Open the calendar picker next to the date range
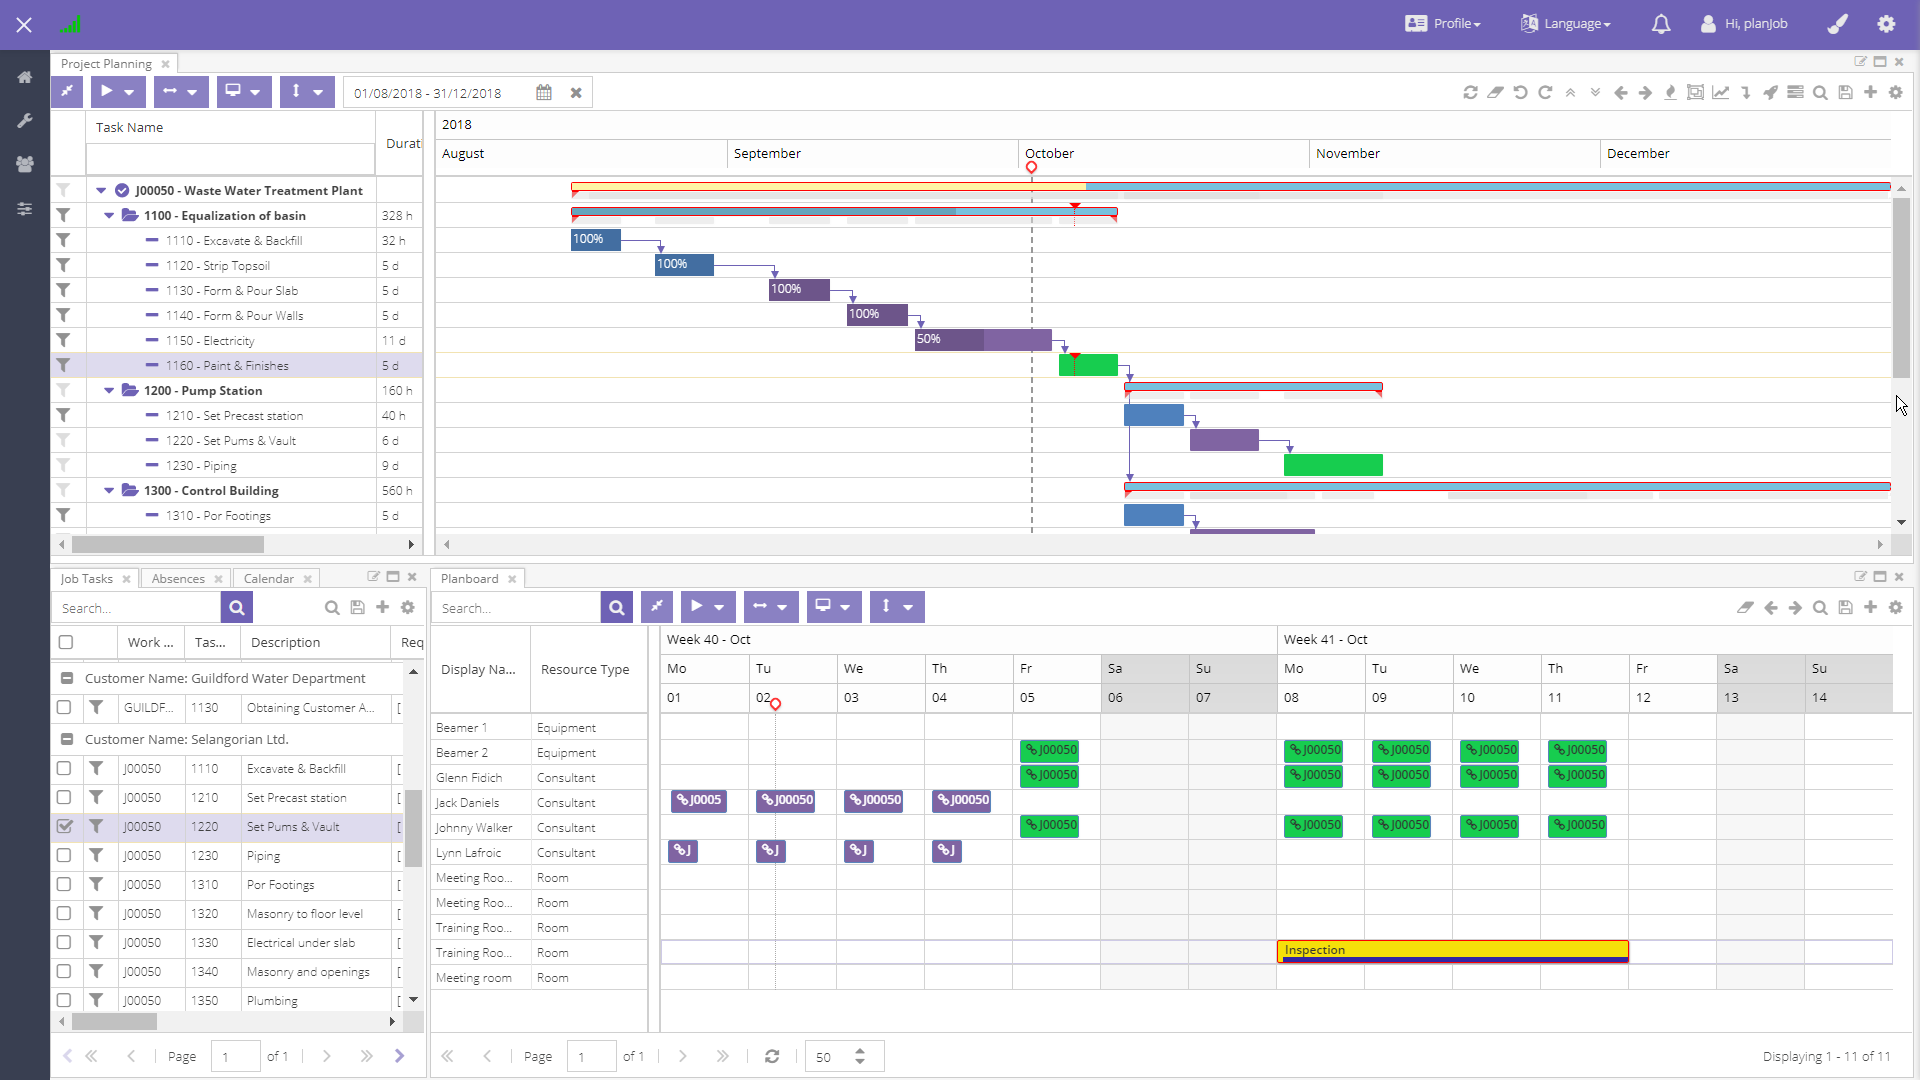 click(x=545, y=92)
